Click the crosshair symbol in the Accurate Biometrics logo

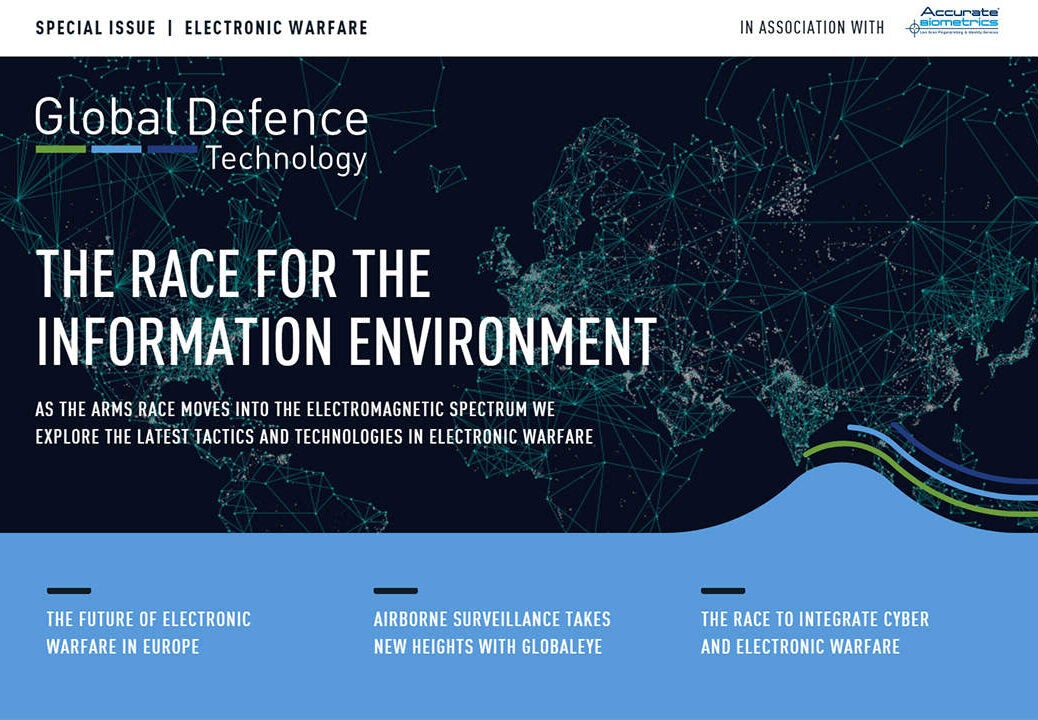pyautogui.click(x=913, y=29)
